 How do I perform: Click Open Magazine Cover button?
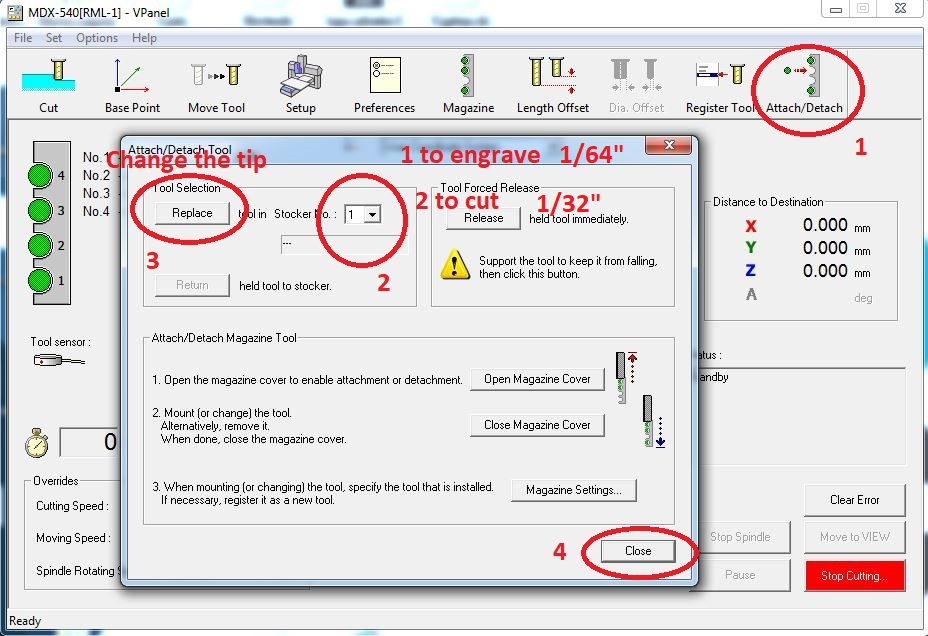(537, 379)
